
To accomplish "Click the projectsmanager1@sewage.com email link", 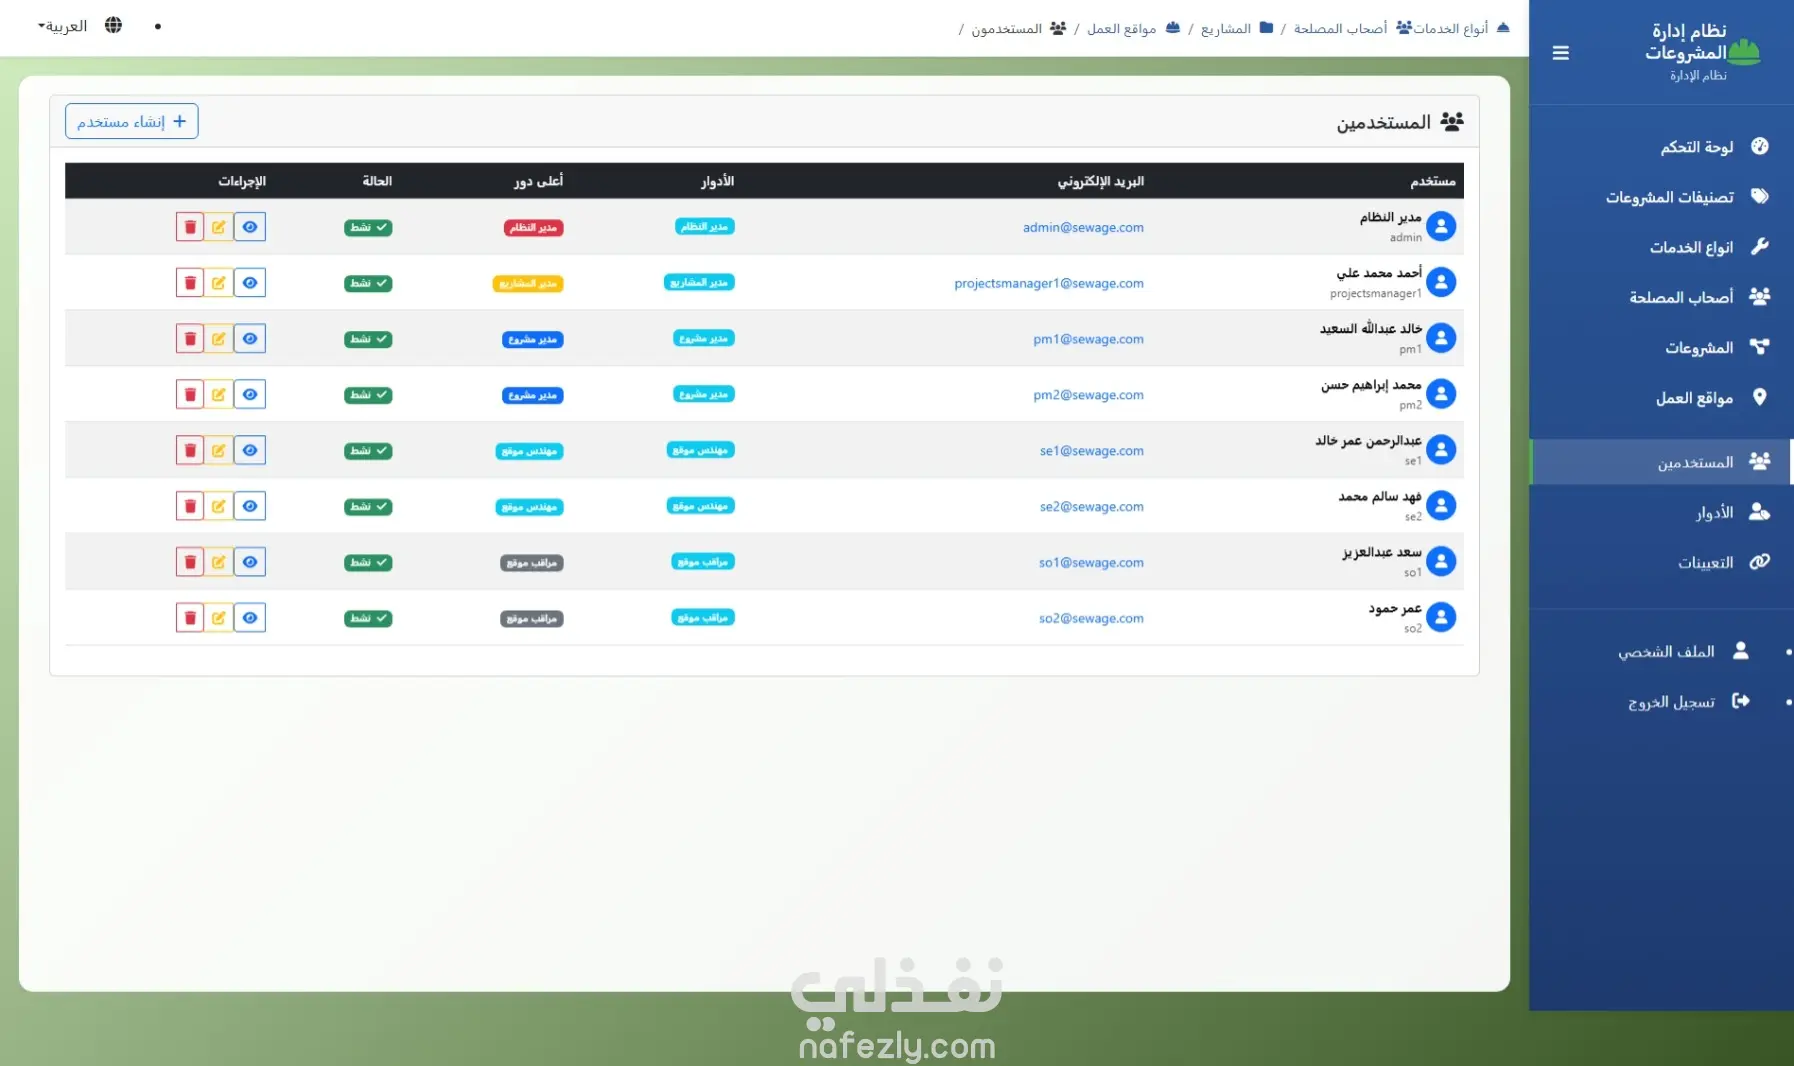I will pos(1049,284).
